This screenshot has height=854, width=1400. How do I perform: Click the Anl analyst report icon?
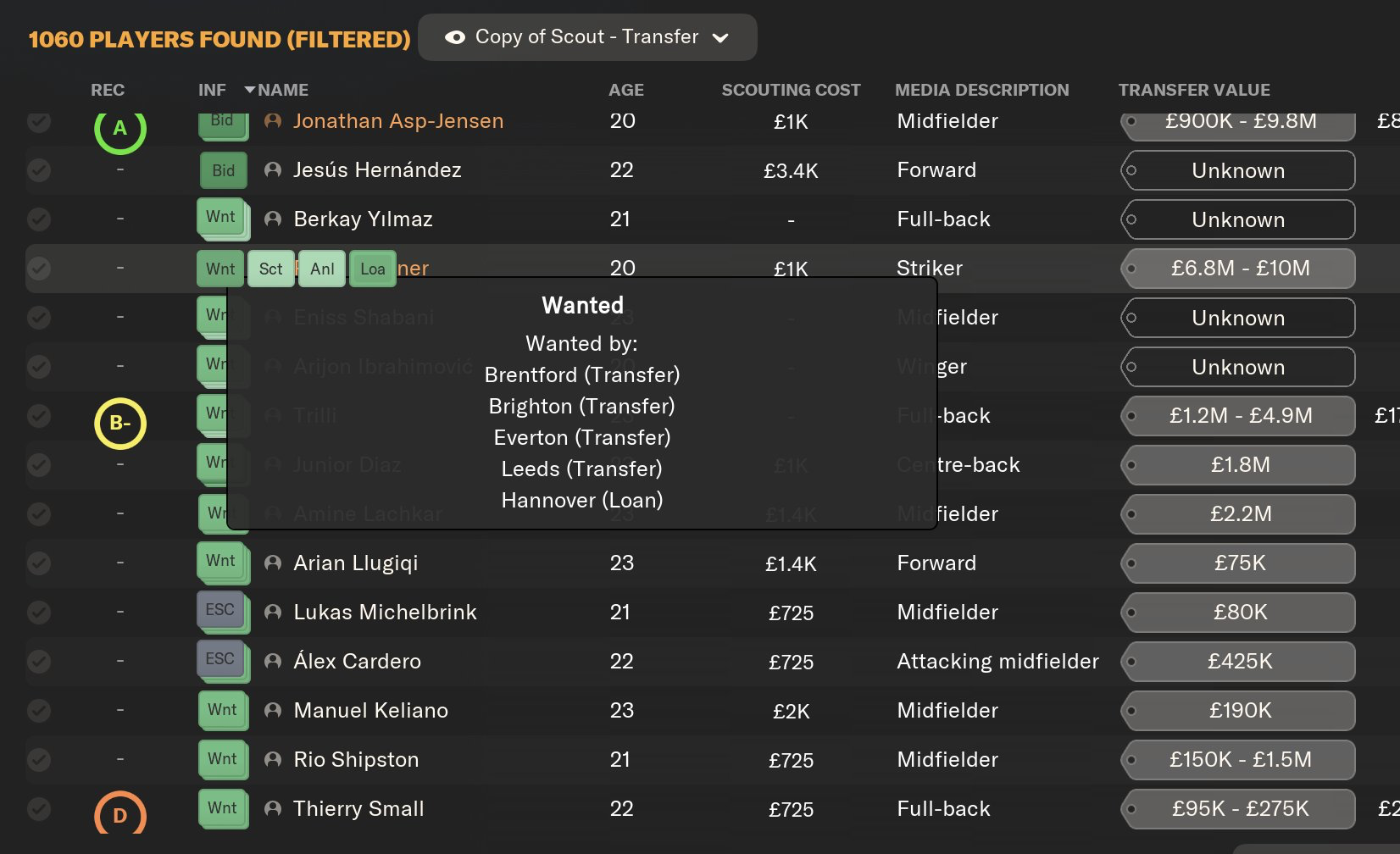tap(322, 269)
